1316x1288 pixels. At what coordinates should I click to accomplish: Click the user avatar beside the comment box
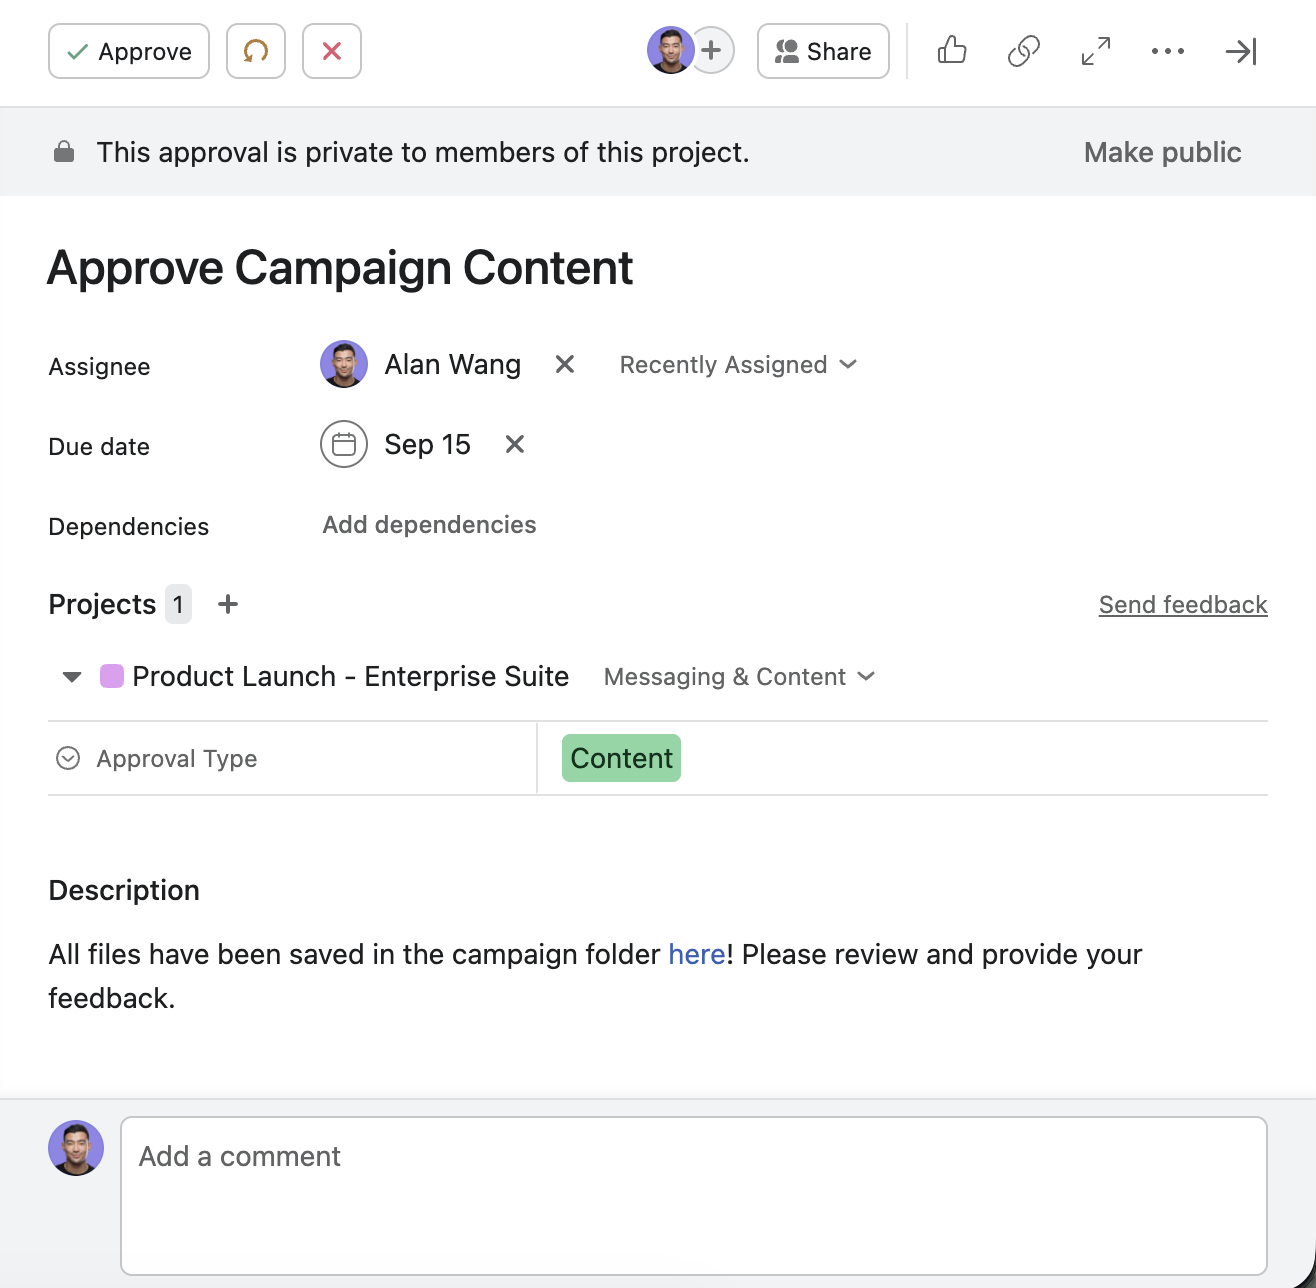click(76, 1148)
